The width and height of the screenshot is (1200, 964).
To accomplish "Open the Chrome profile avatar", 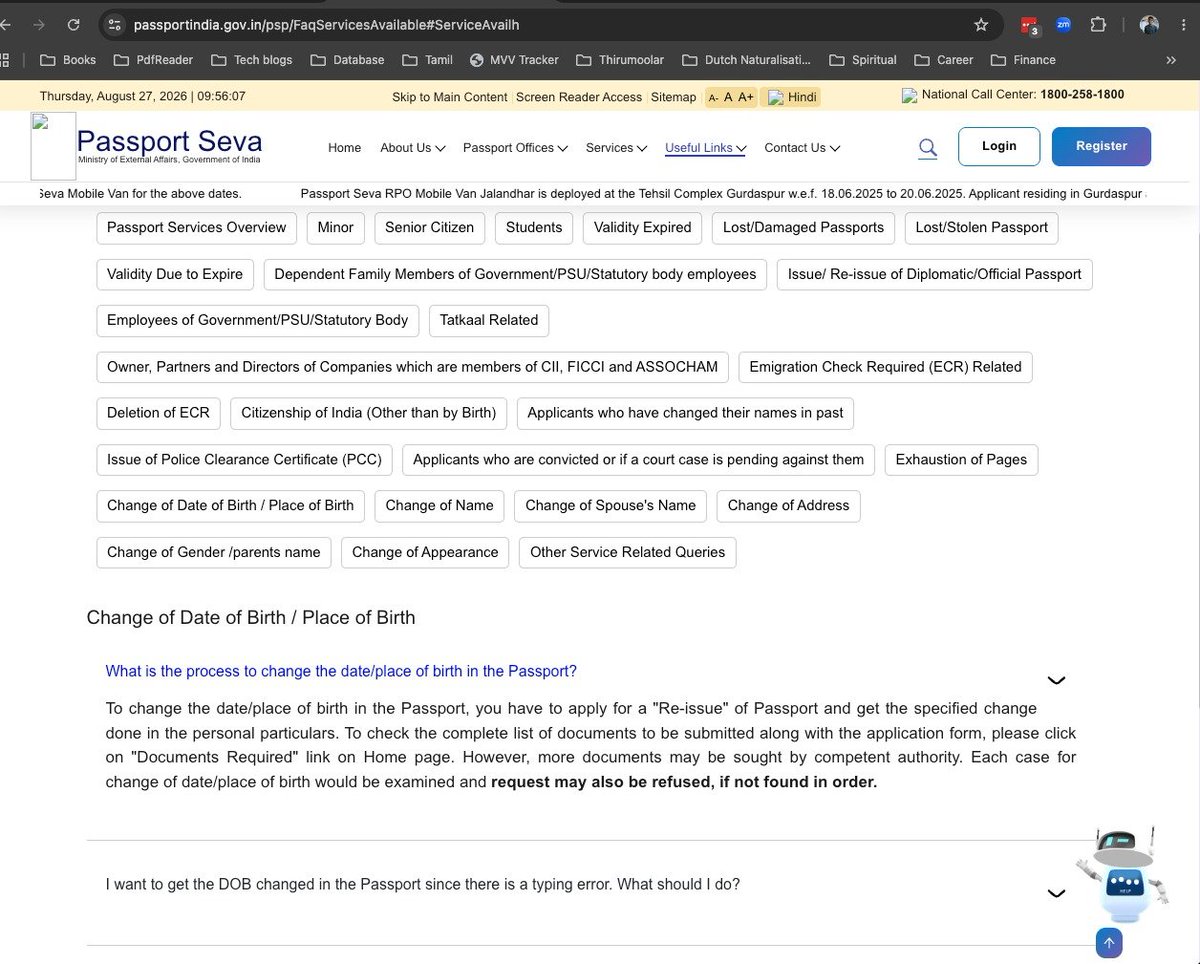I will point(1150,25).
